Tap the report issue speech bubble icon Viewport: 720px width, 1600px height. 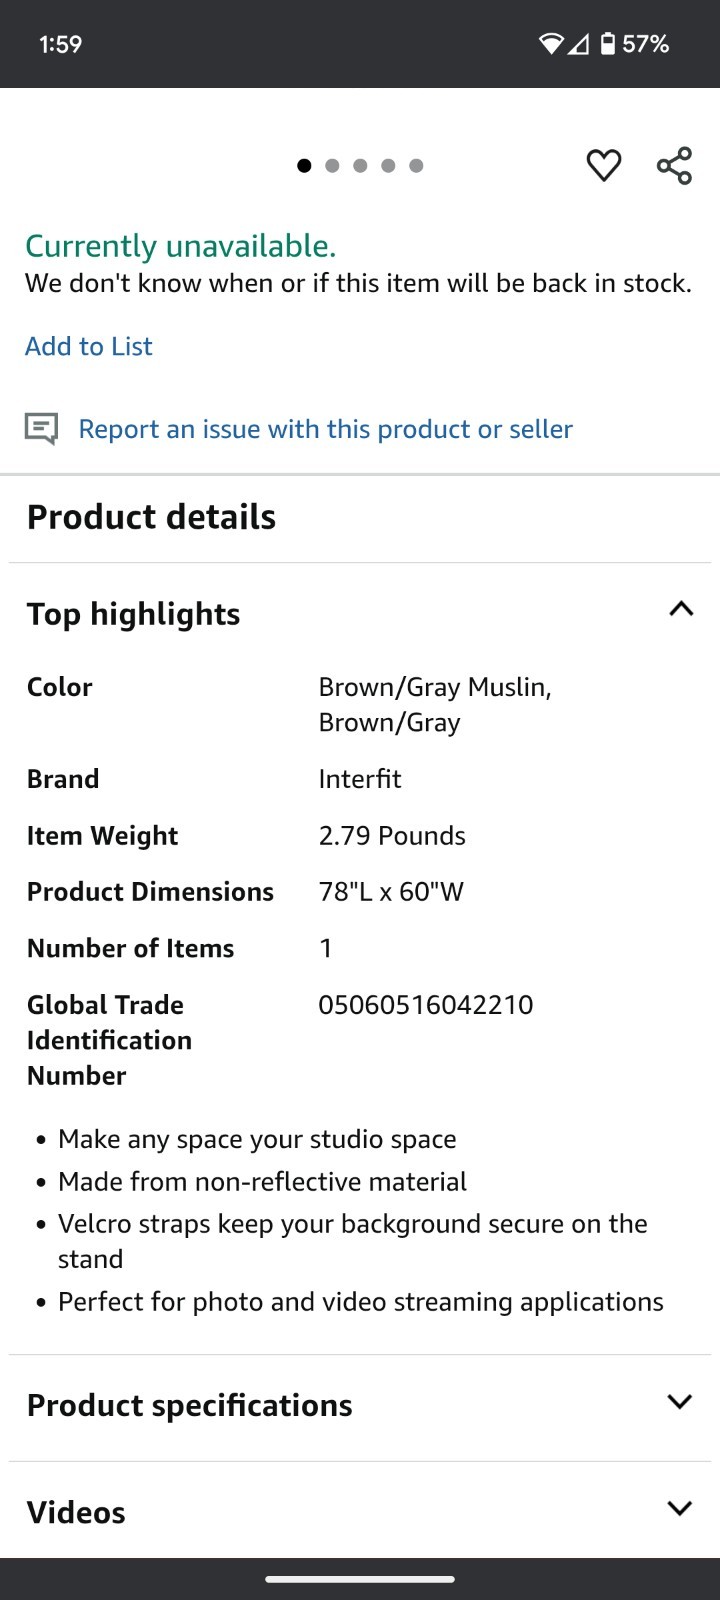coord(41,429)
